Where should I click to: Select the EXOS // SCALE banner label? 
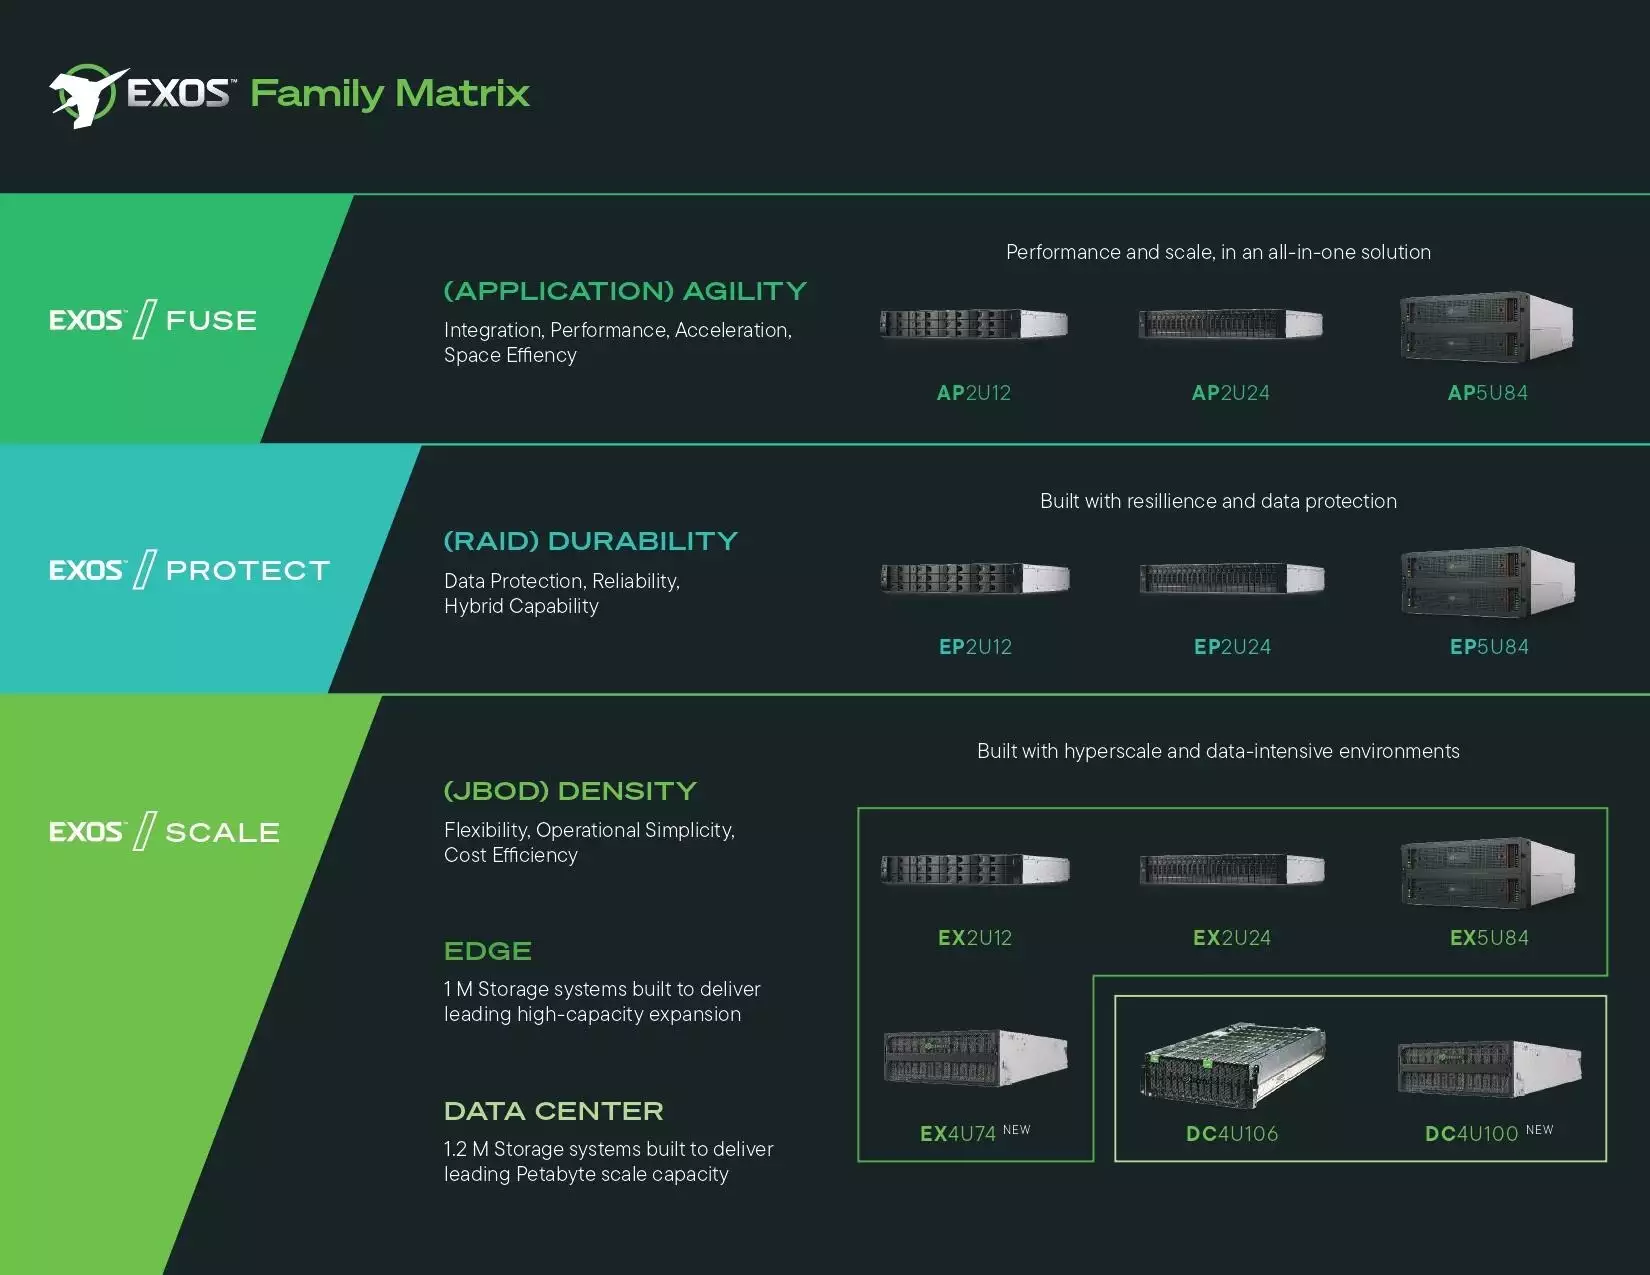[x=164, y=832]
